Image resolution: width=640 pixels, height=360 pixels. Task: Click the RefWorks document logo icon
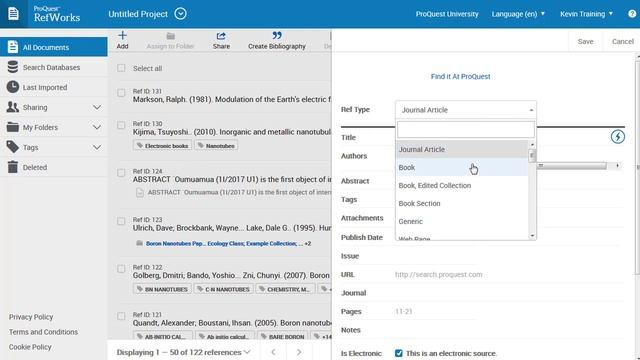(x=13, y=13)
